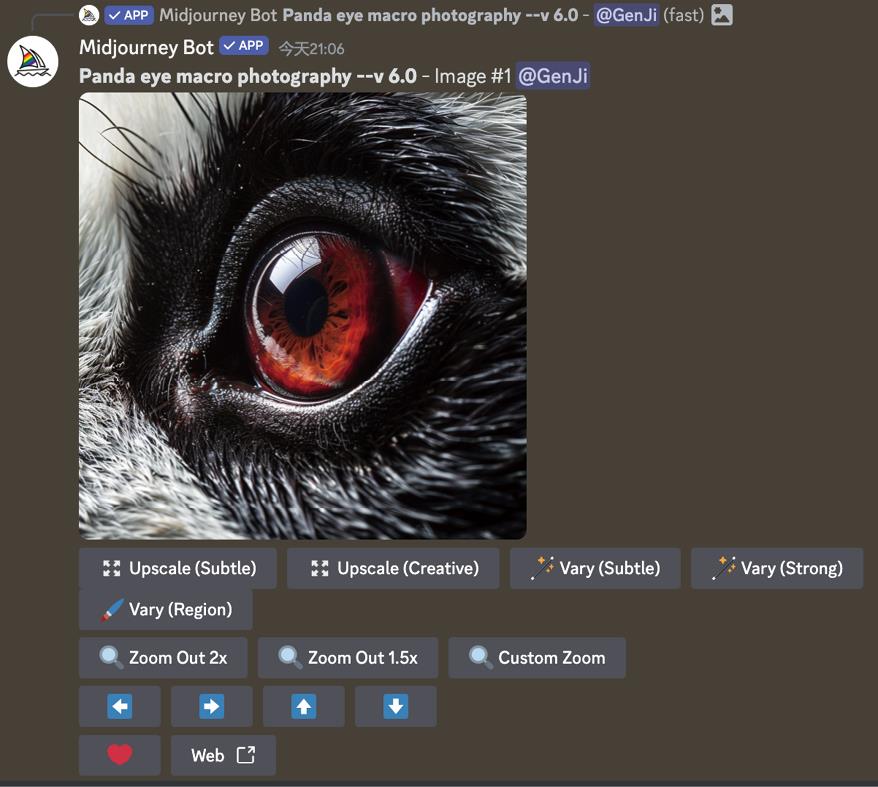This screenshot has width=878, height=787.
Task: Open the panda eye image preview
Action: click(303, 316)
